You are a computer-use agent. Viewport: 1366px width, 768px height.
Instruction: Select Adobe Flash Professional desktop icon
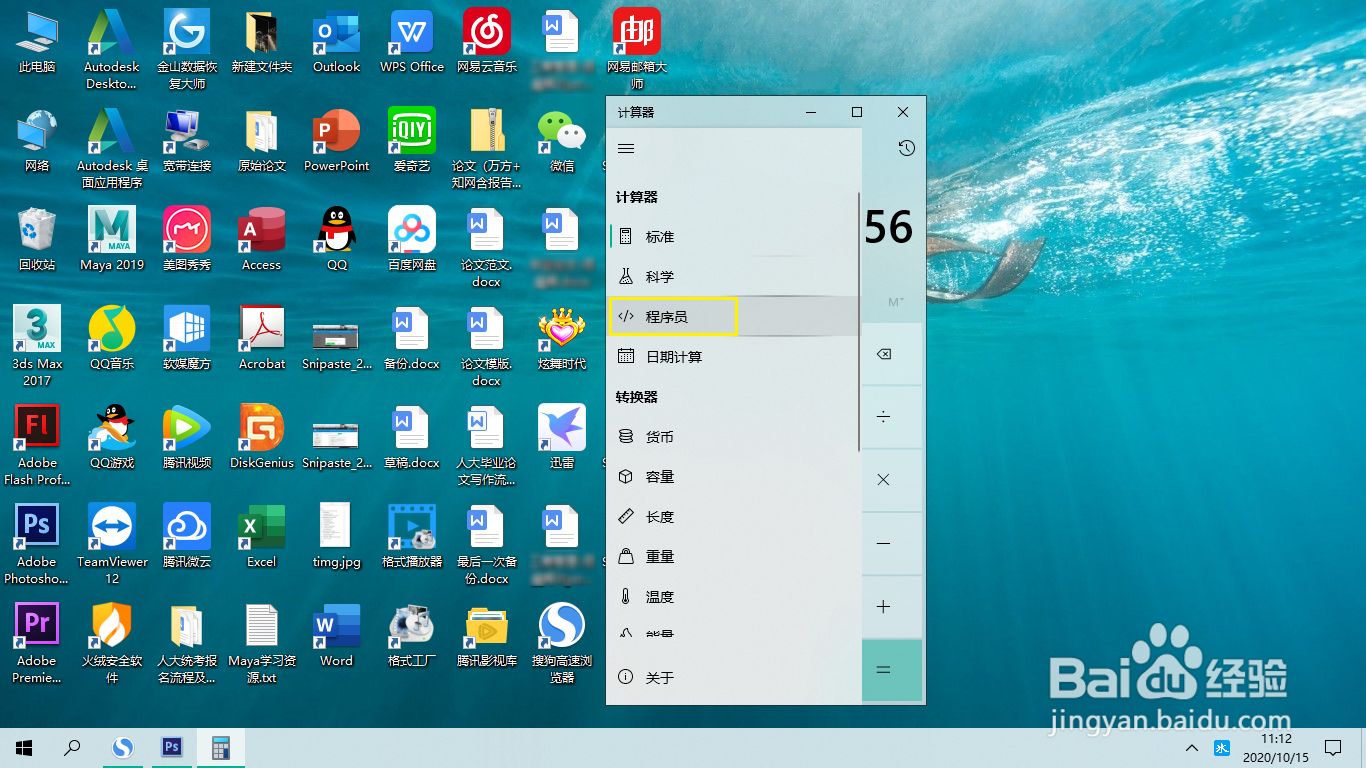click(37, 446)
